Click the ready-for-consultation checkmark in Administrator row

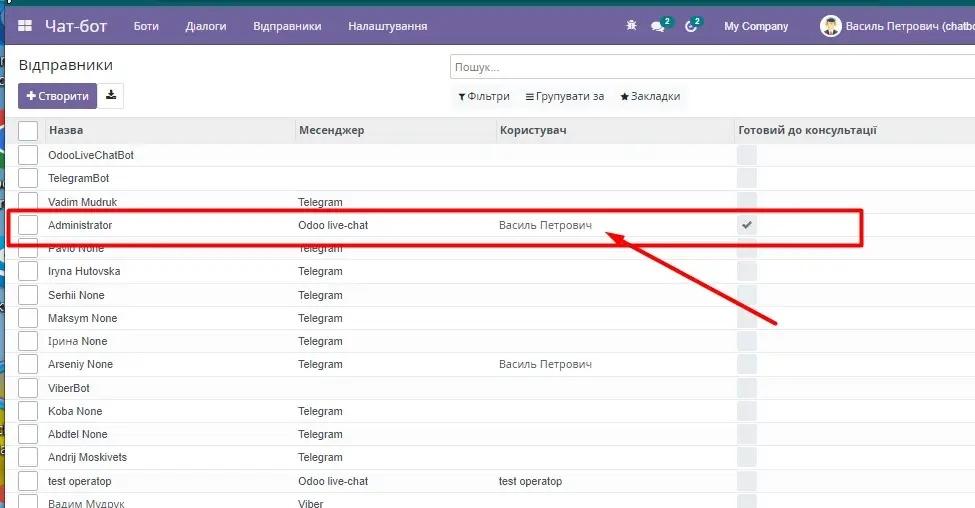747,225
